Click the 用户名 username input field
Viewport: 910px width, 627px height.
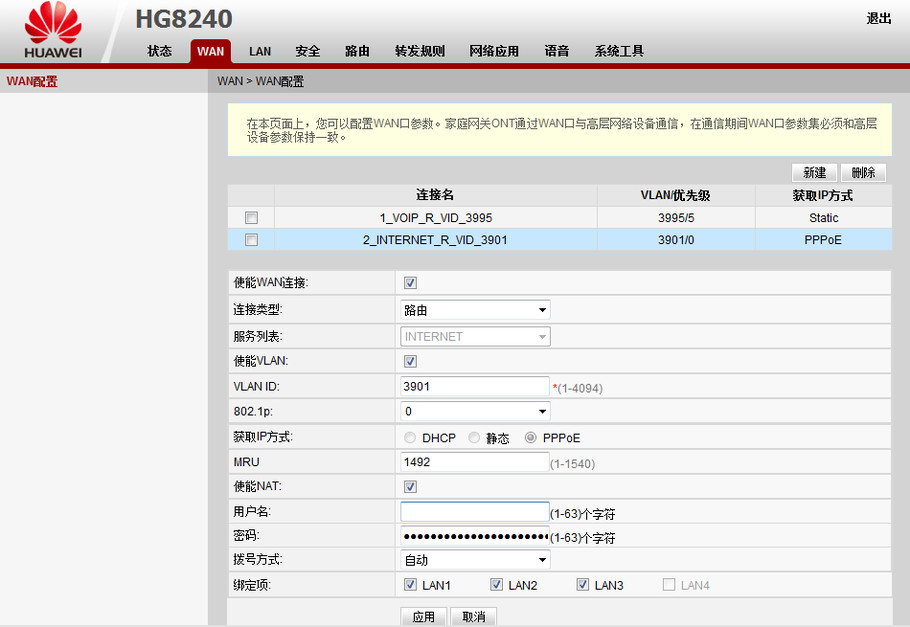click(475, 511)
